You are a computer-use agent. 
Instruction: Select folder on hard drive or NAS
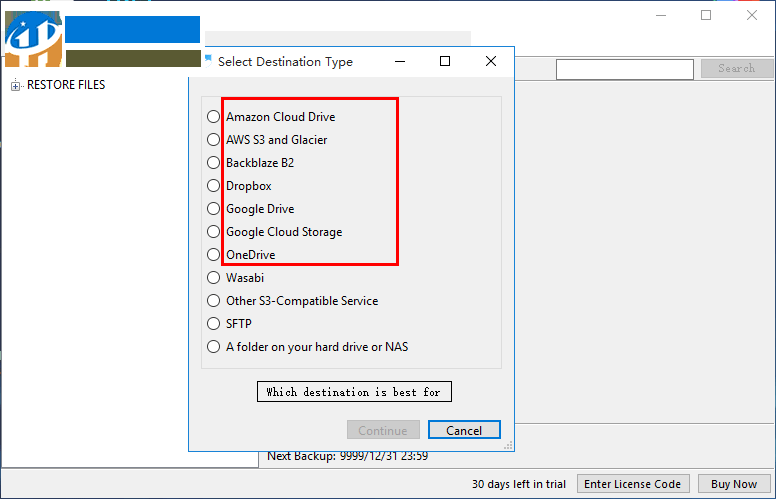[x=213, y=347]
